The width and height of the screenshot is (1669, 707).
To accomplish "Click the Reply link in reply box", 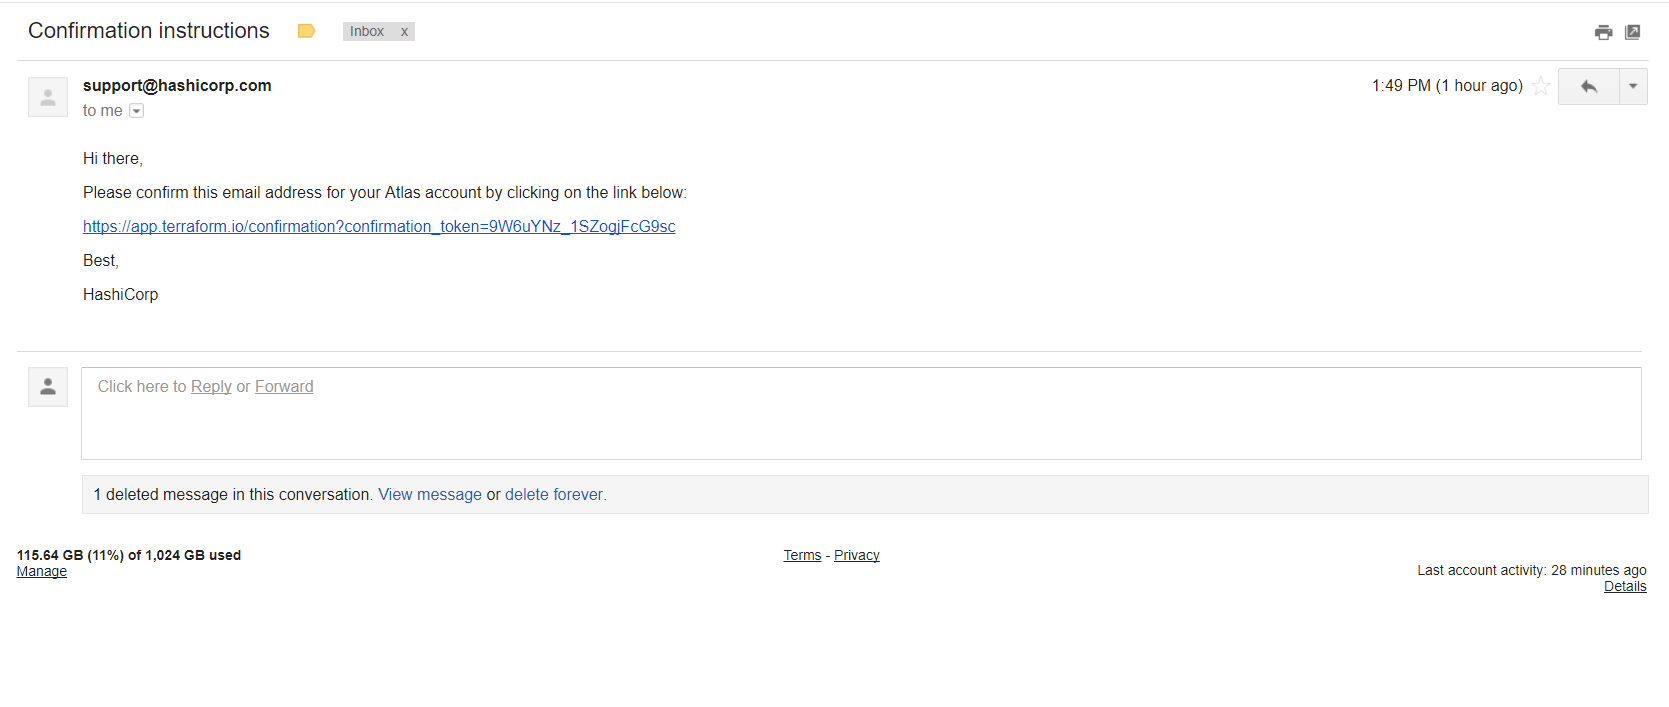I will point(211,387).
